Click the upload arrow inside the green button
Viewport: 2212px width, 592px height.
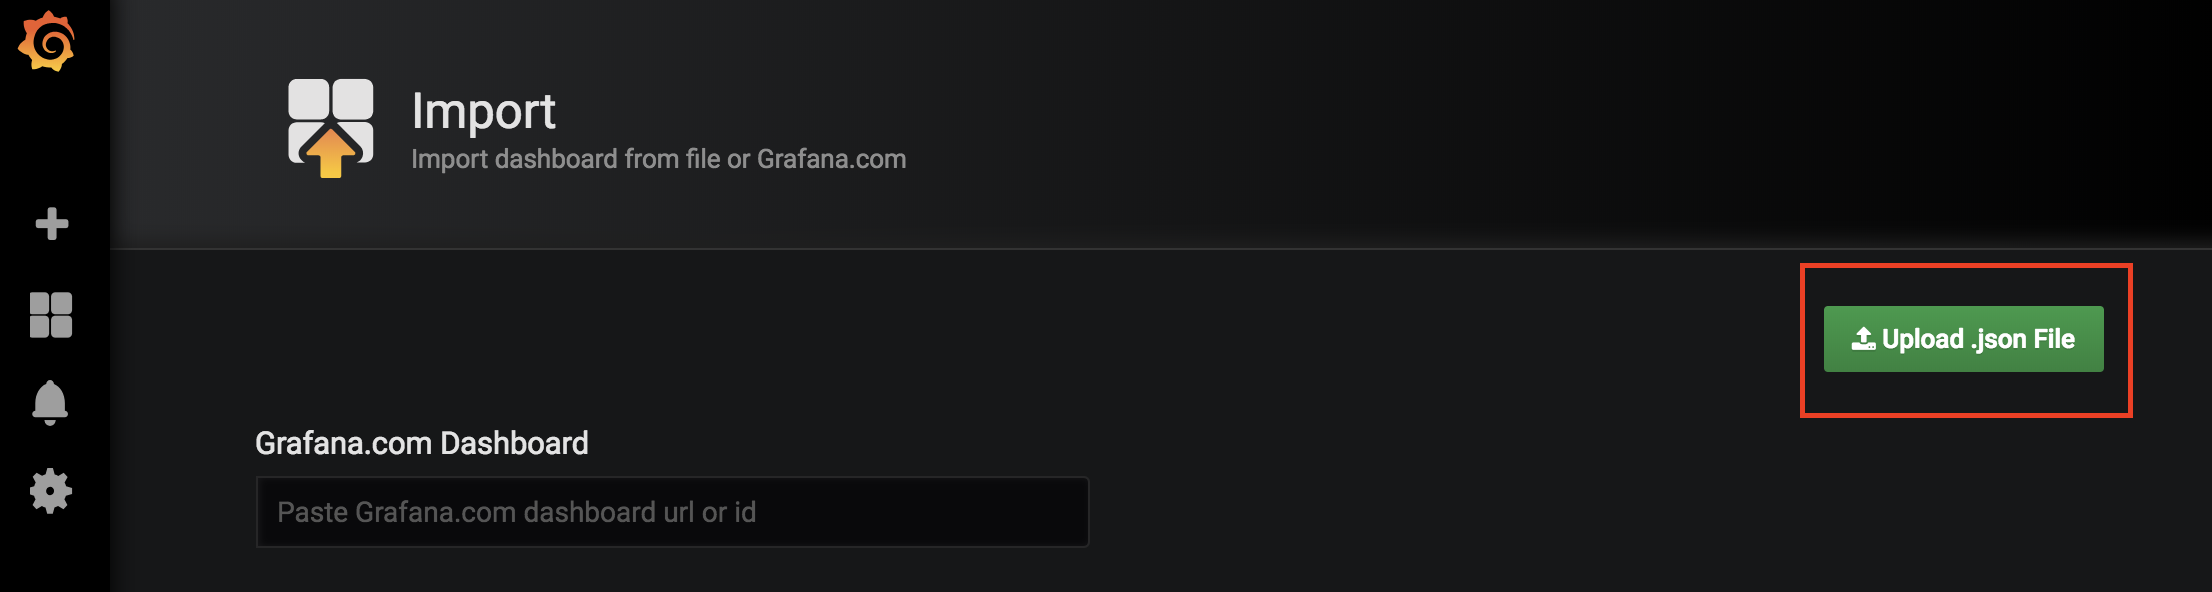1866,338
